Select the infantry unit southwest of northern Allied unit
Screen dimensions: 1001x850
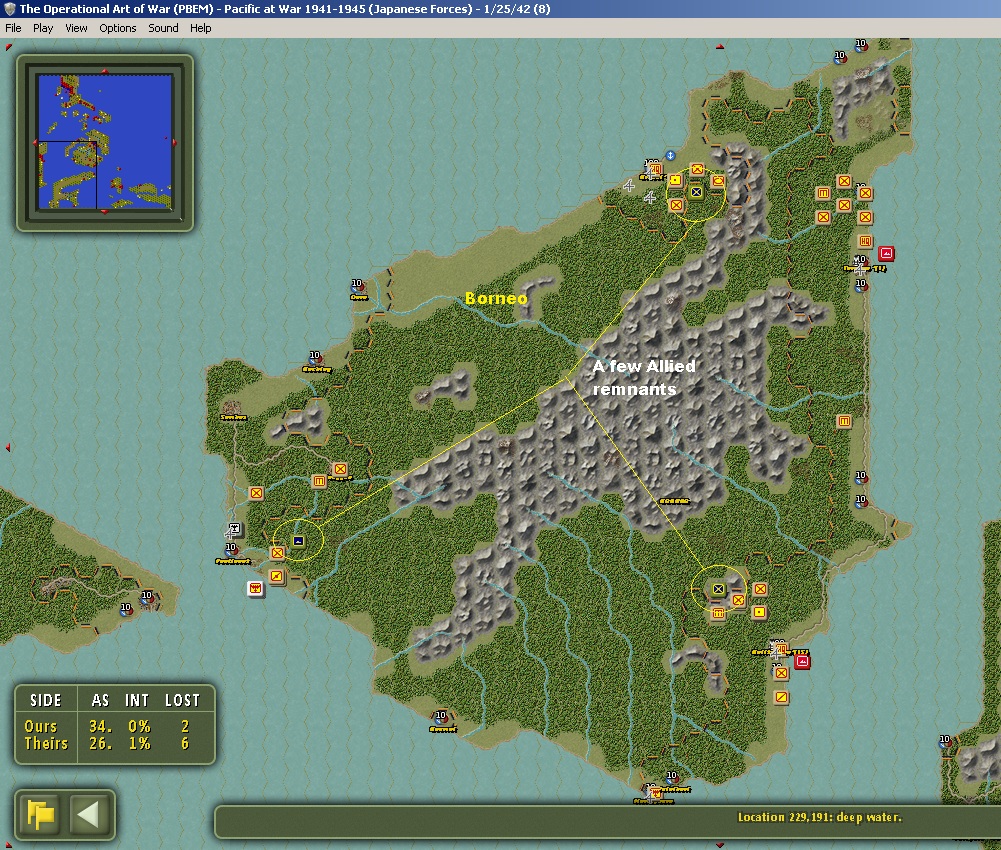676,205
